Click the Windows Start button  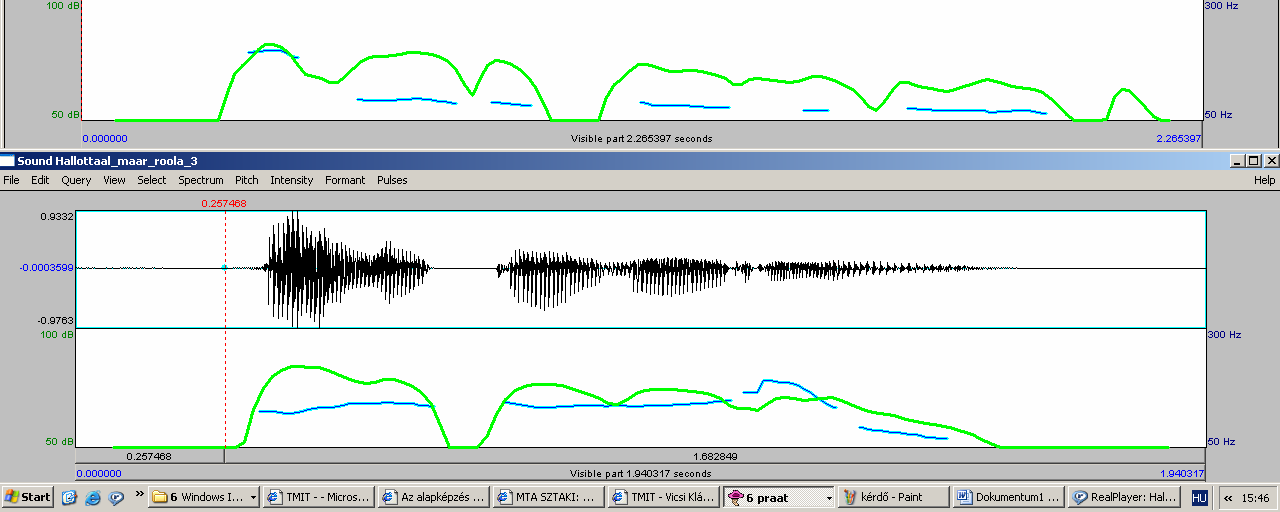pyautogui.click(x=28, y=497)
